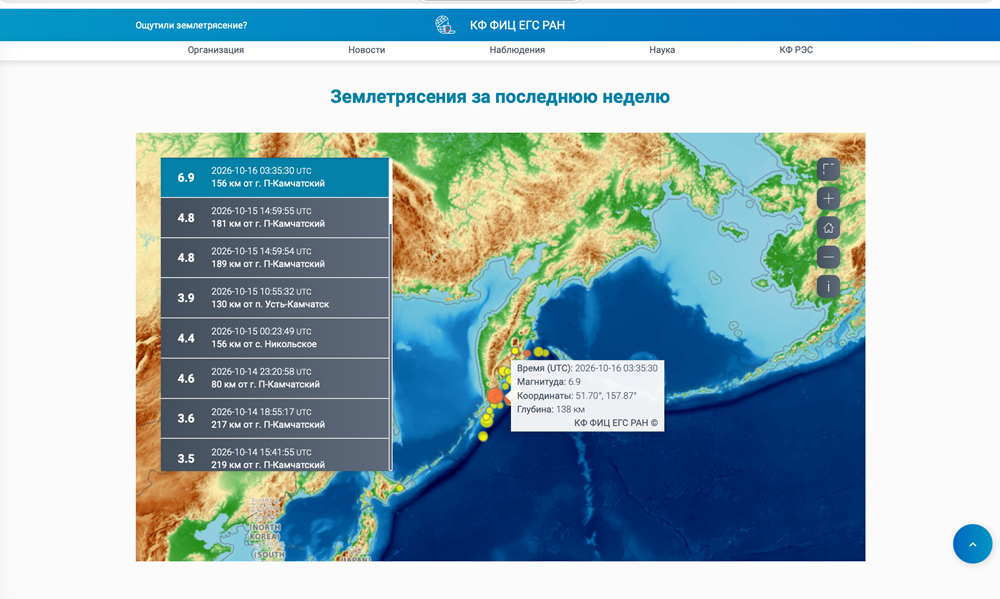1000x599 pixels.
Task: Select the 6.9 magnitude earthquake entry
Action: [x=274, y=177]
